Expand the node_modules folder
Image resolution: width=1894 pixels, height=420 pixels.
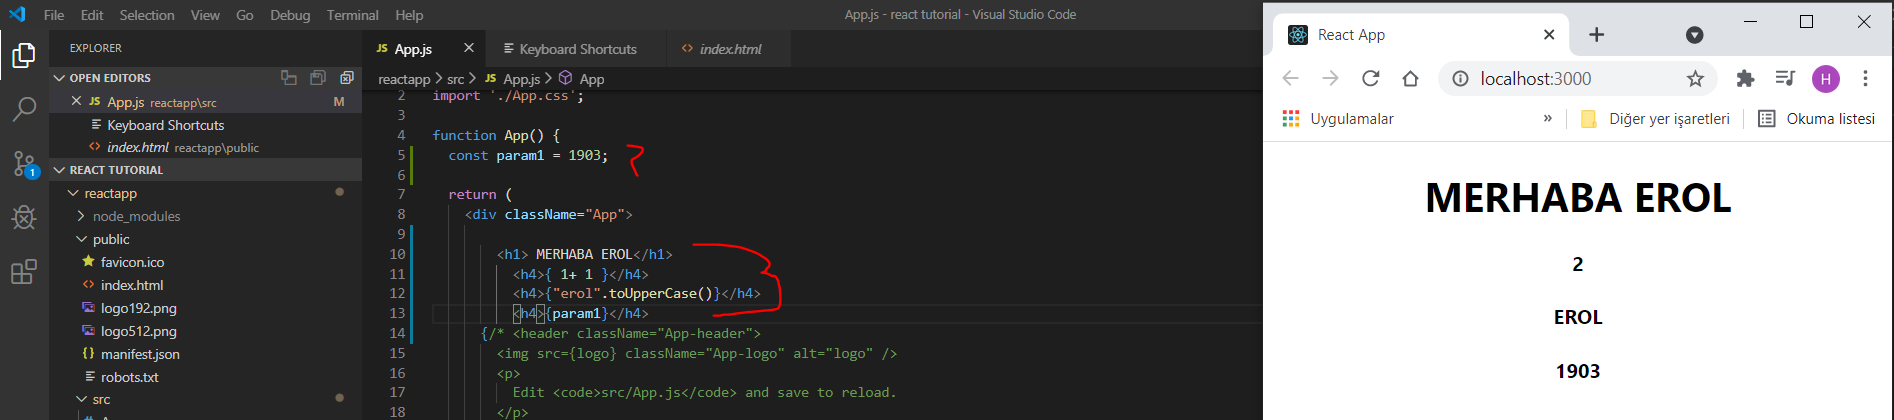[x=136, y=216]
